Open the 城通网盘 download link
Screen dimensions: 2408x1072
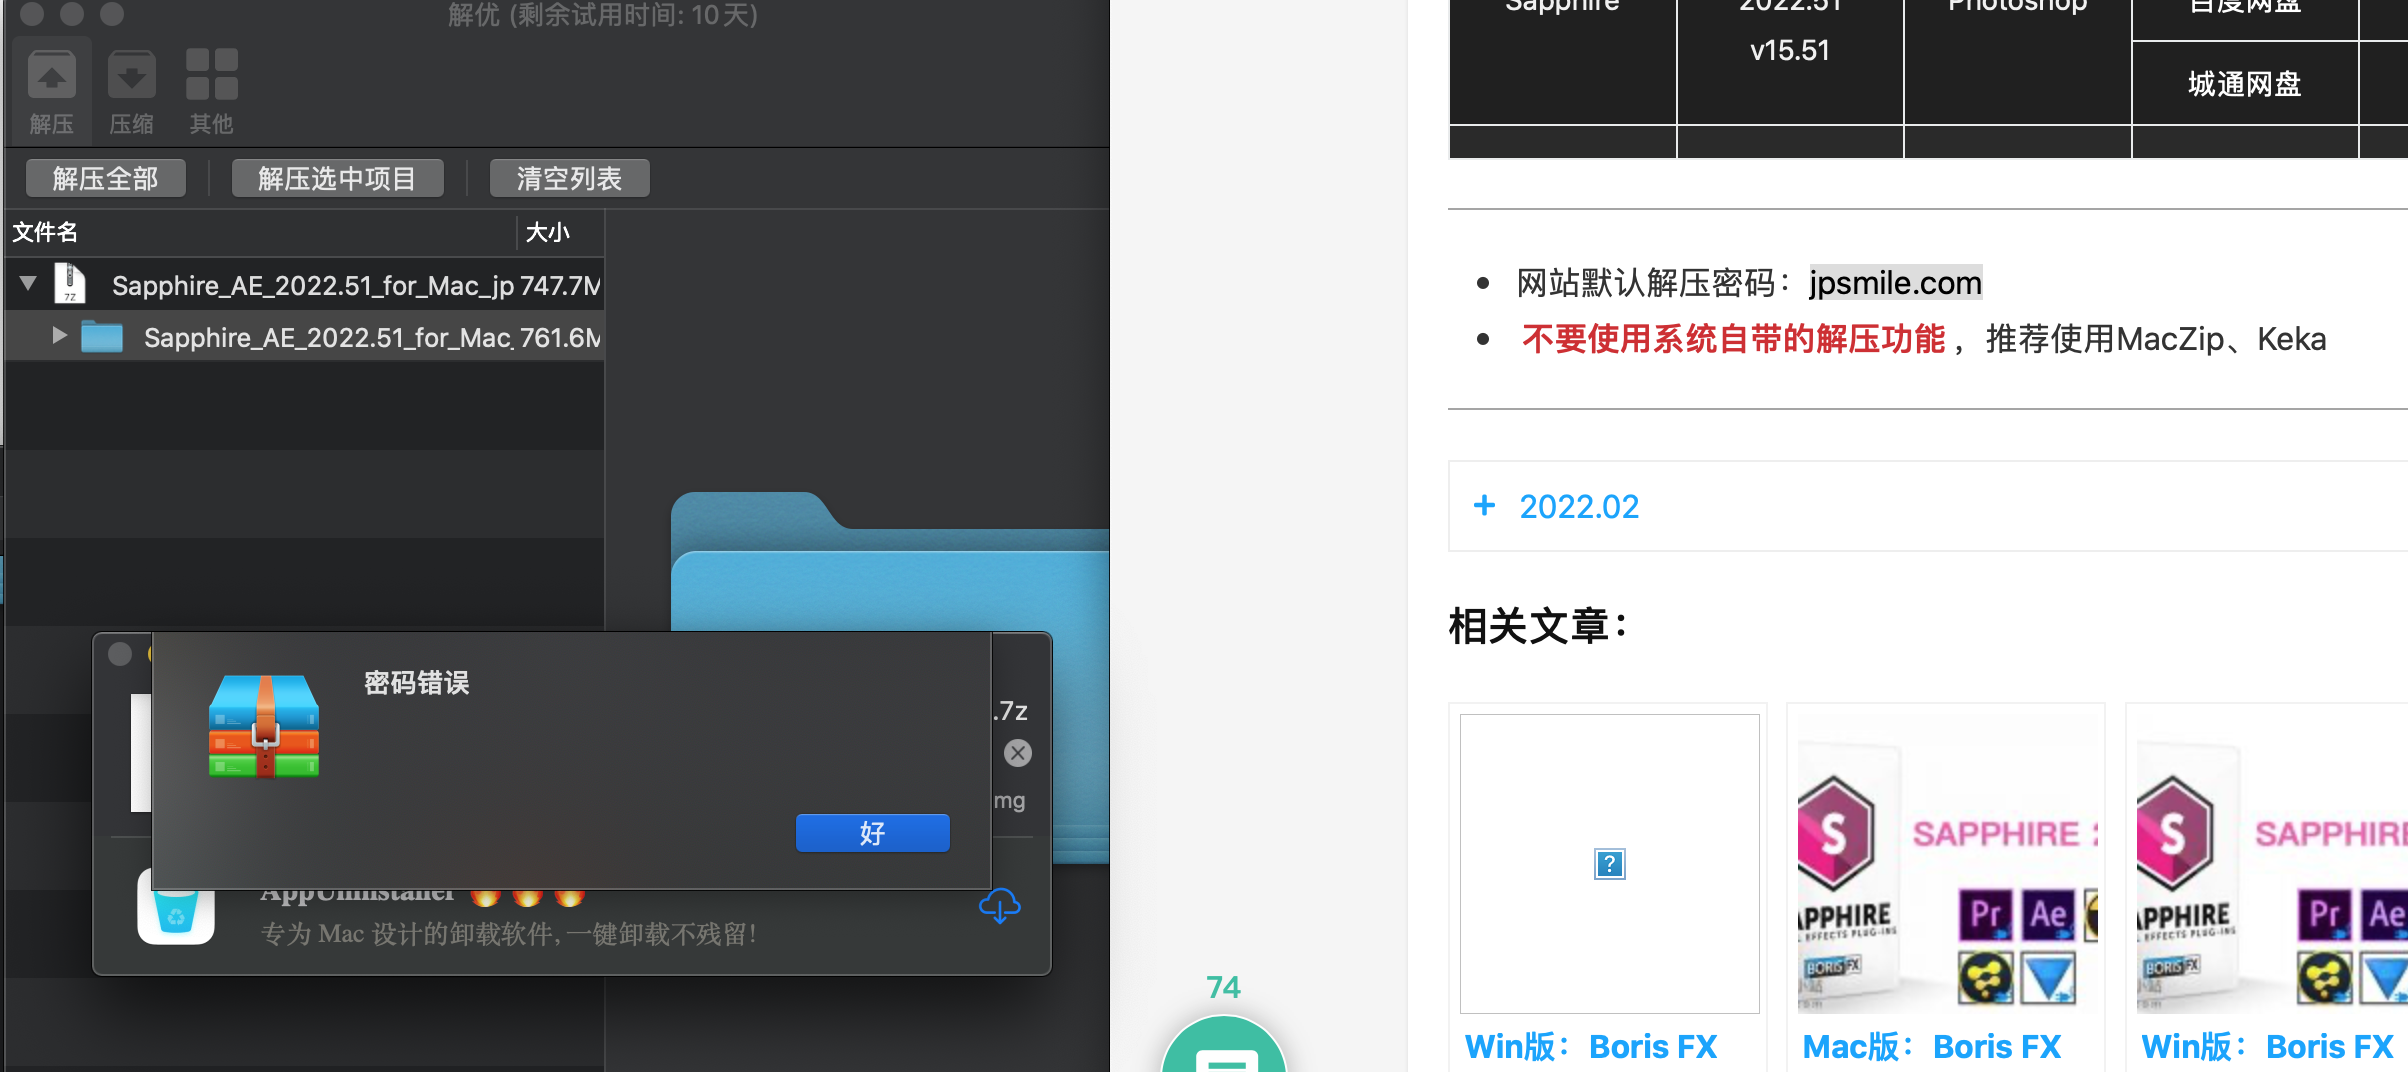pyautogui.click(x=2244, y=84)
